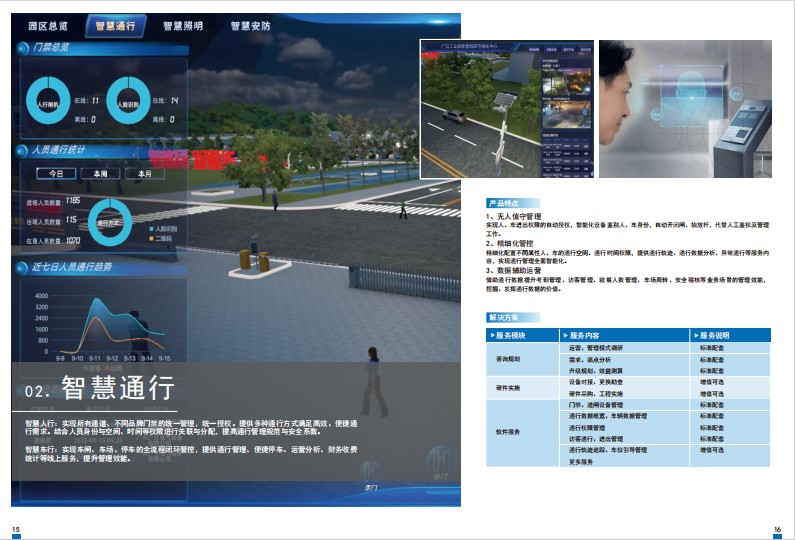
Task: Open the face recognition photo thumbnail
Action: click(685, 108)
